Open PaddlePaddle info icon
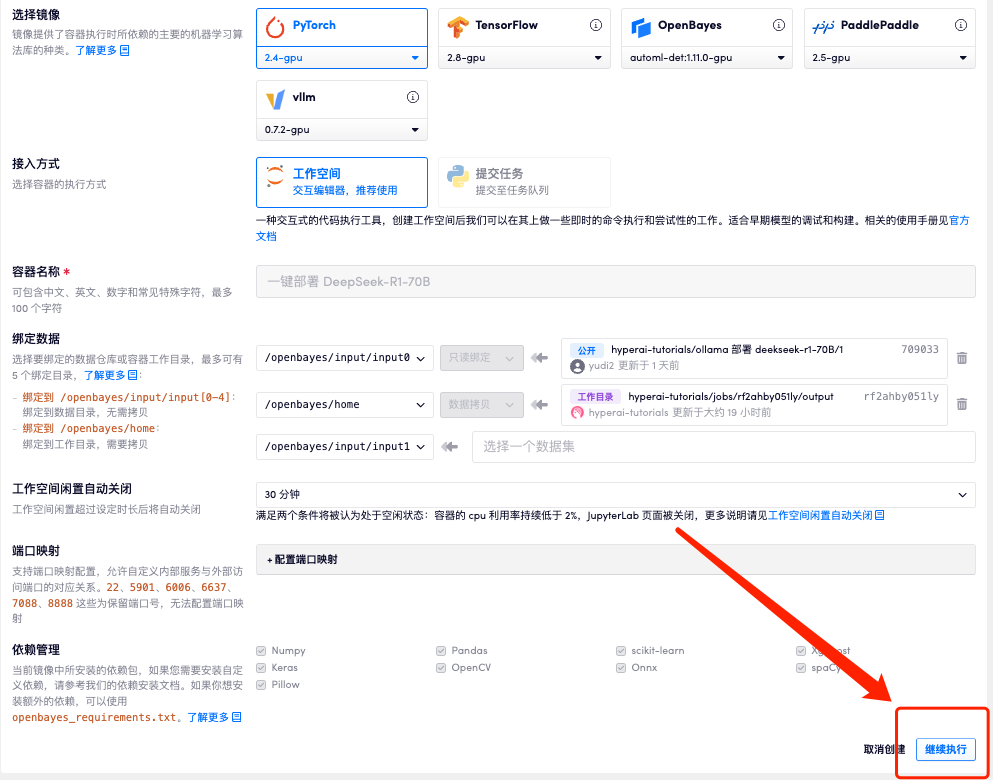 [x=961, y=25]
